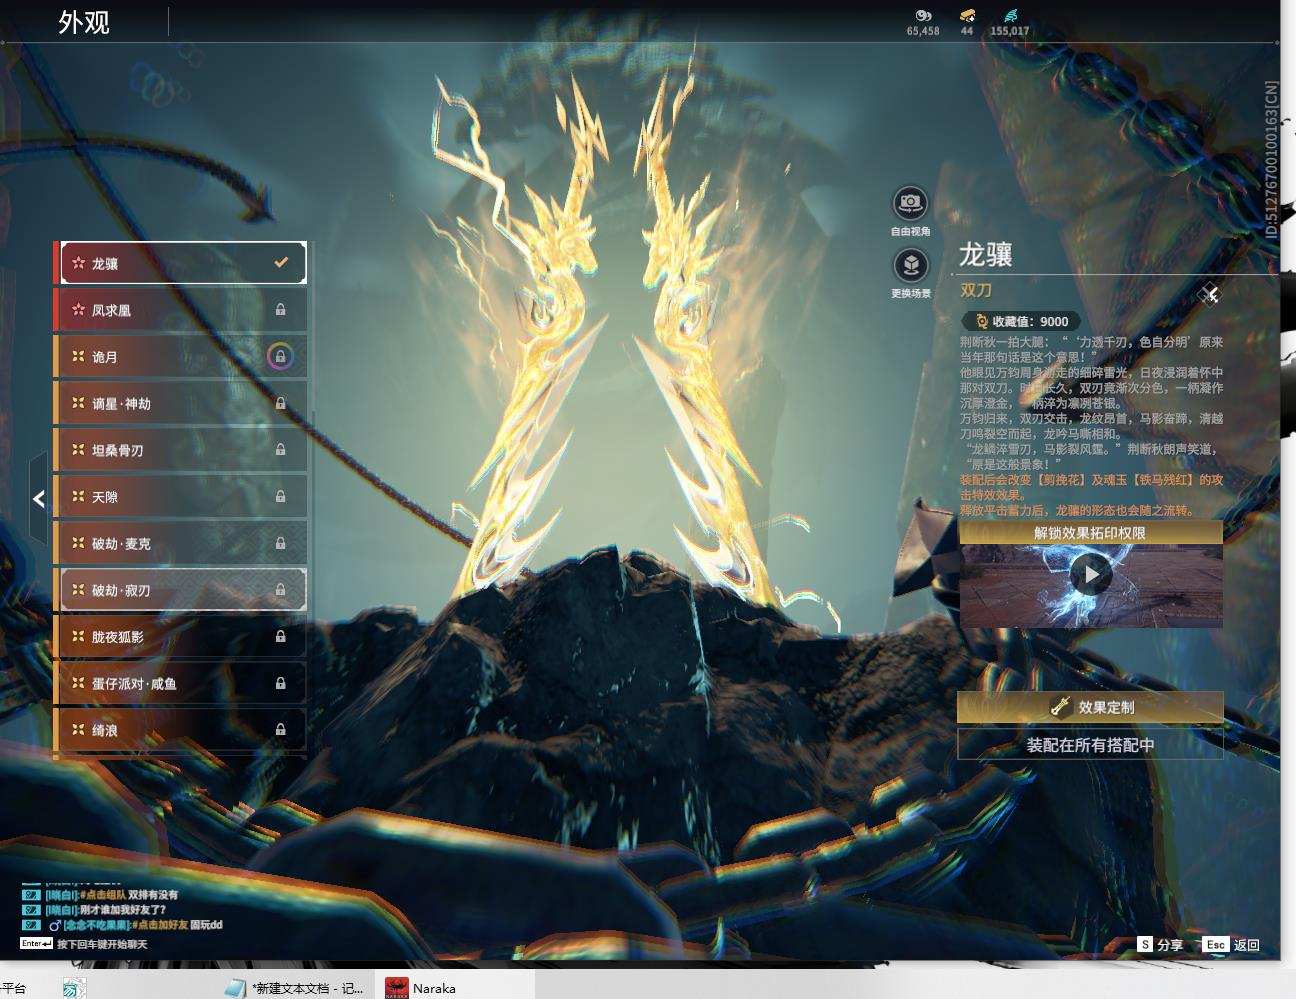Screen dimensions: 1296x999
Task: Click the lock icon on 谪星·神劫 row
Action: tap(281, 403)
